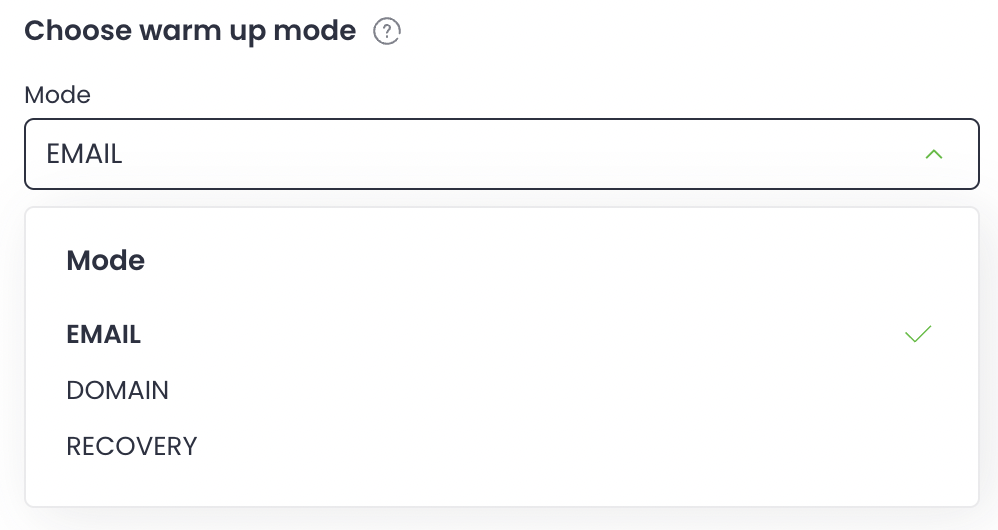
Task: Pick RECOVERY as the warm up mode
Action: (132, 446)
